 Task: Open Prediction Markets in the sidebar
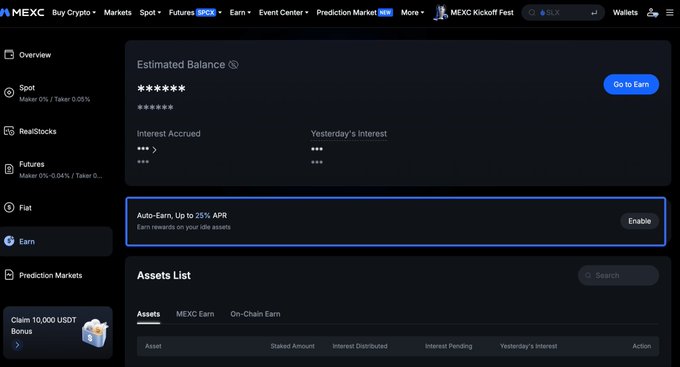tap(50, 275)
